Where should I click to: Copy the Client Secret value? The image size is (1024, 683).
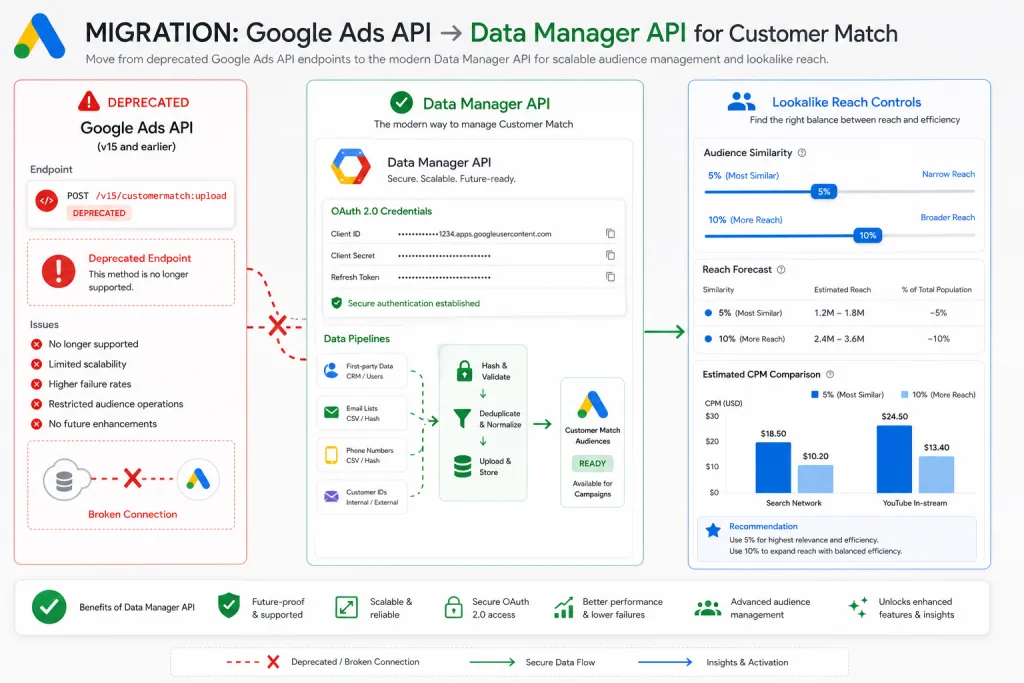610,255
